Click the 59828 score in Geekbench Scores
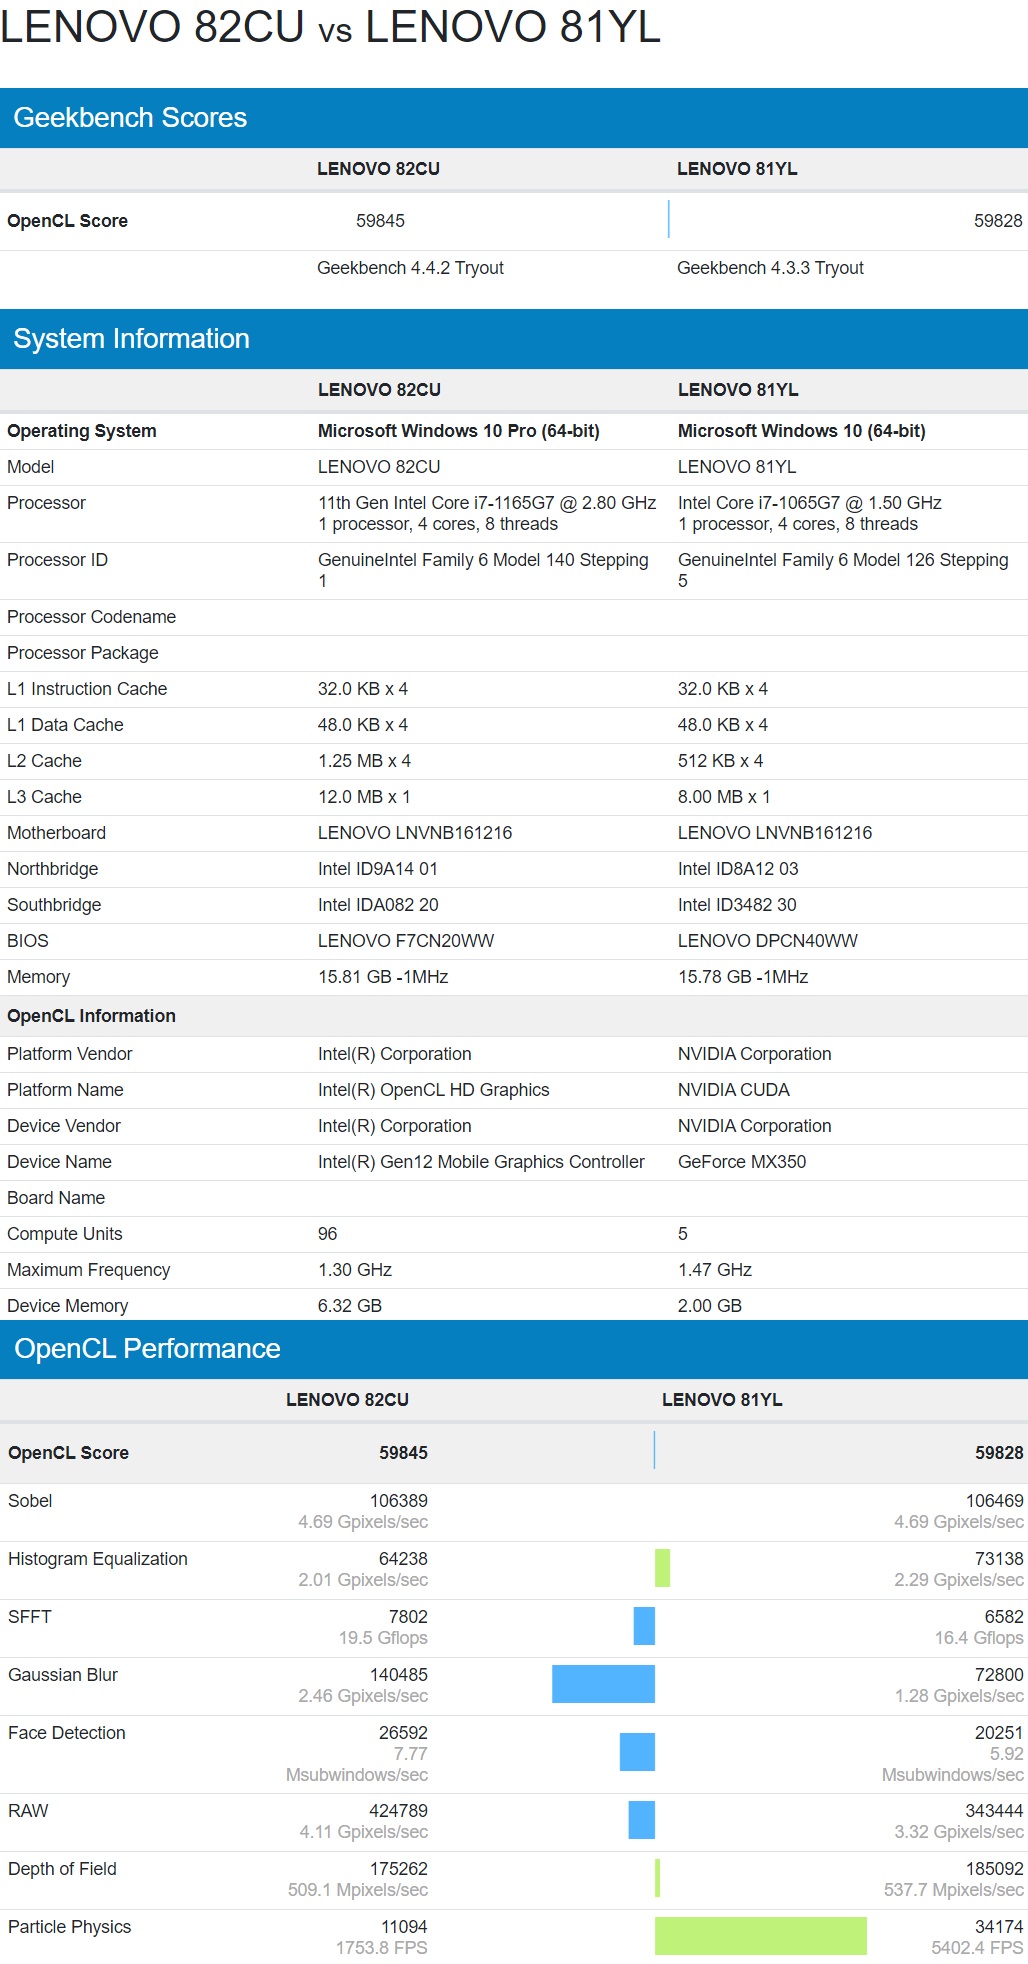Screen dimensions: 1028x1964 998,221
